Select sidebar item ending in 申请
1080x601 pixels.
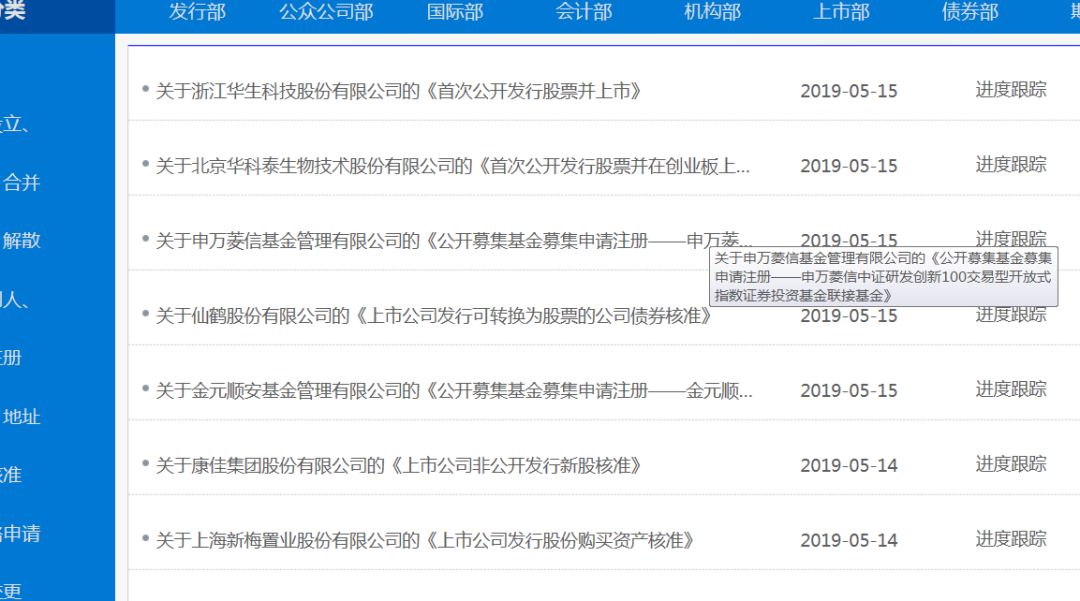[x=21, y=534]
